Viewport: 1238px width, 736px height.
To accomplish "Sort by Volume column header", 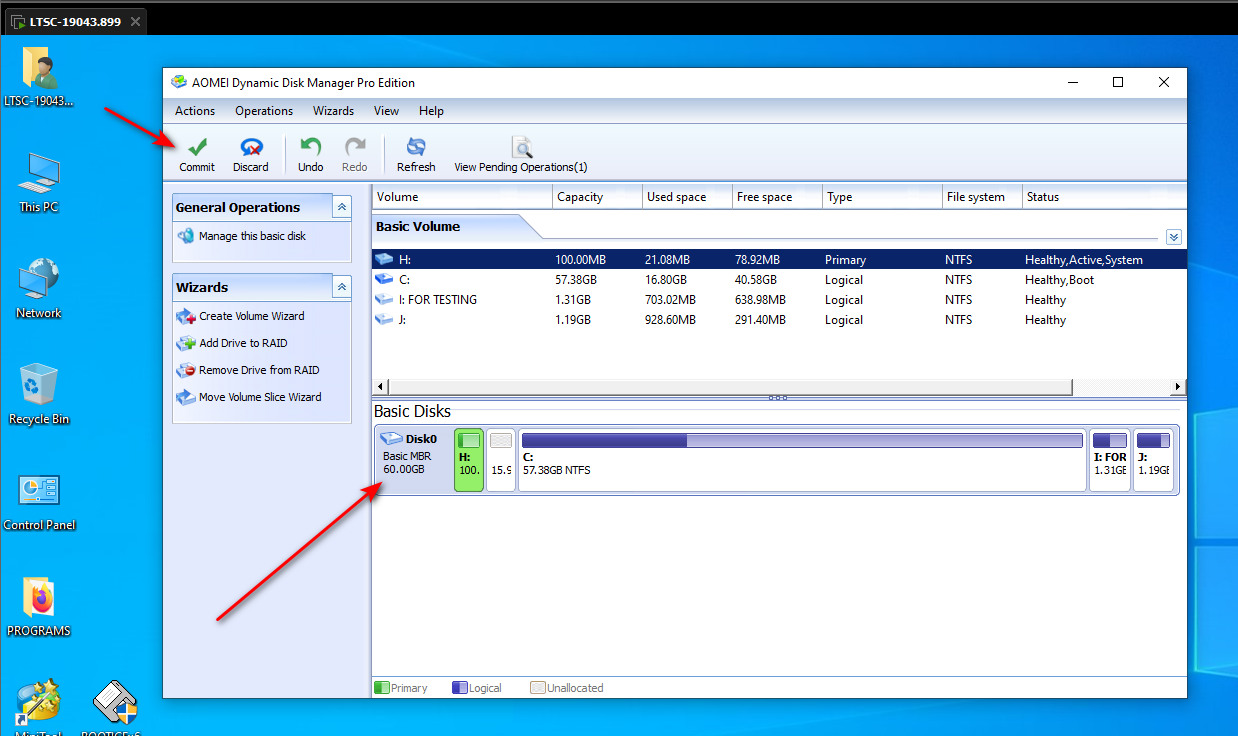I will (462, 197).
